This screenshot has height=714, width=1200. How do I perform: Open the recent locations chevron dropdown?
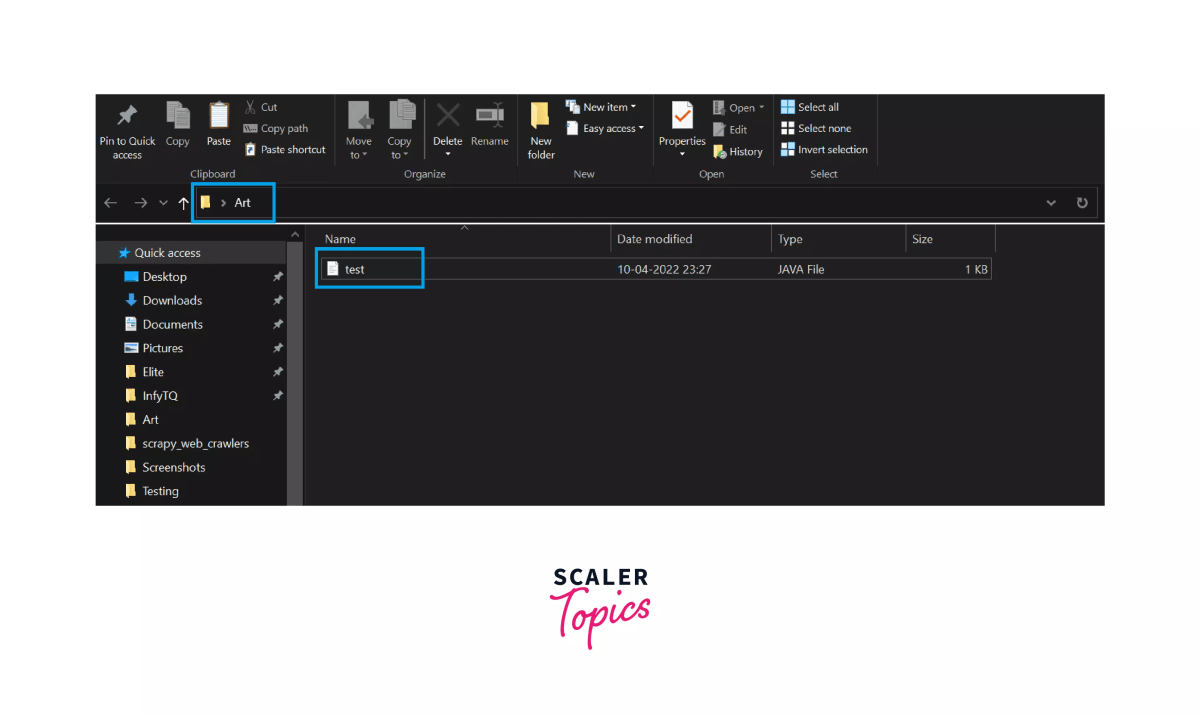click(x=163, y=202)
